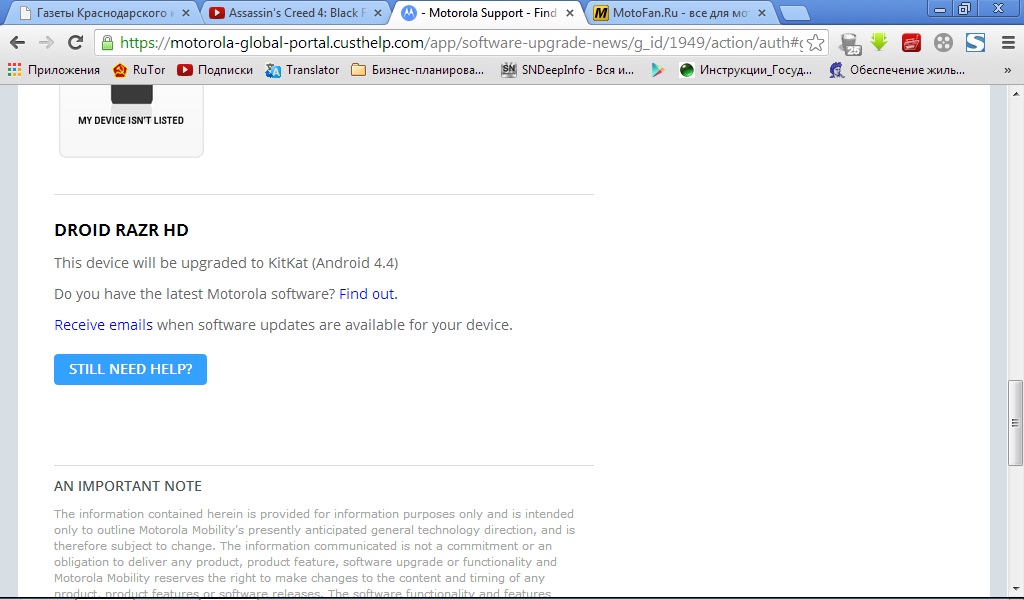Click the forward navigation arrow
The height and width of the screenshot is (600, 1024).
46,42
